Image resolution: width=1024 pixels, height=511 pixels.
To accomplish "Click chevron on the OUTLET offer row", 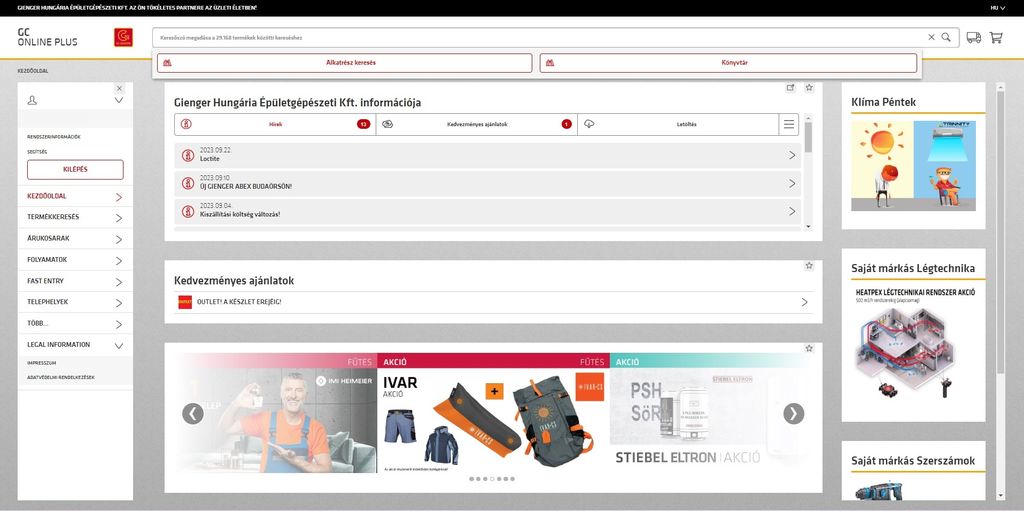I will point(804,302).
